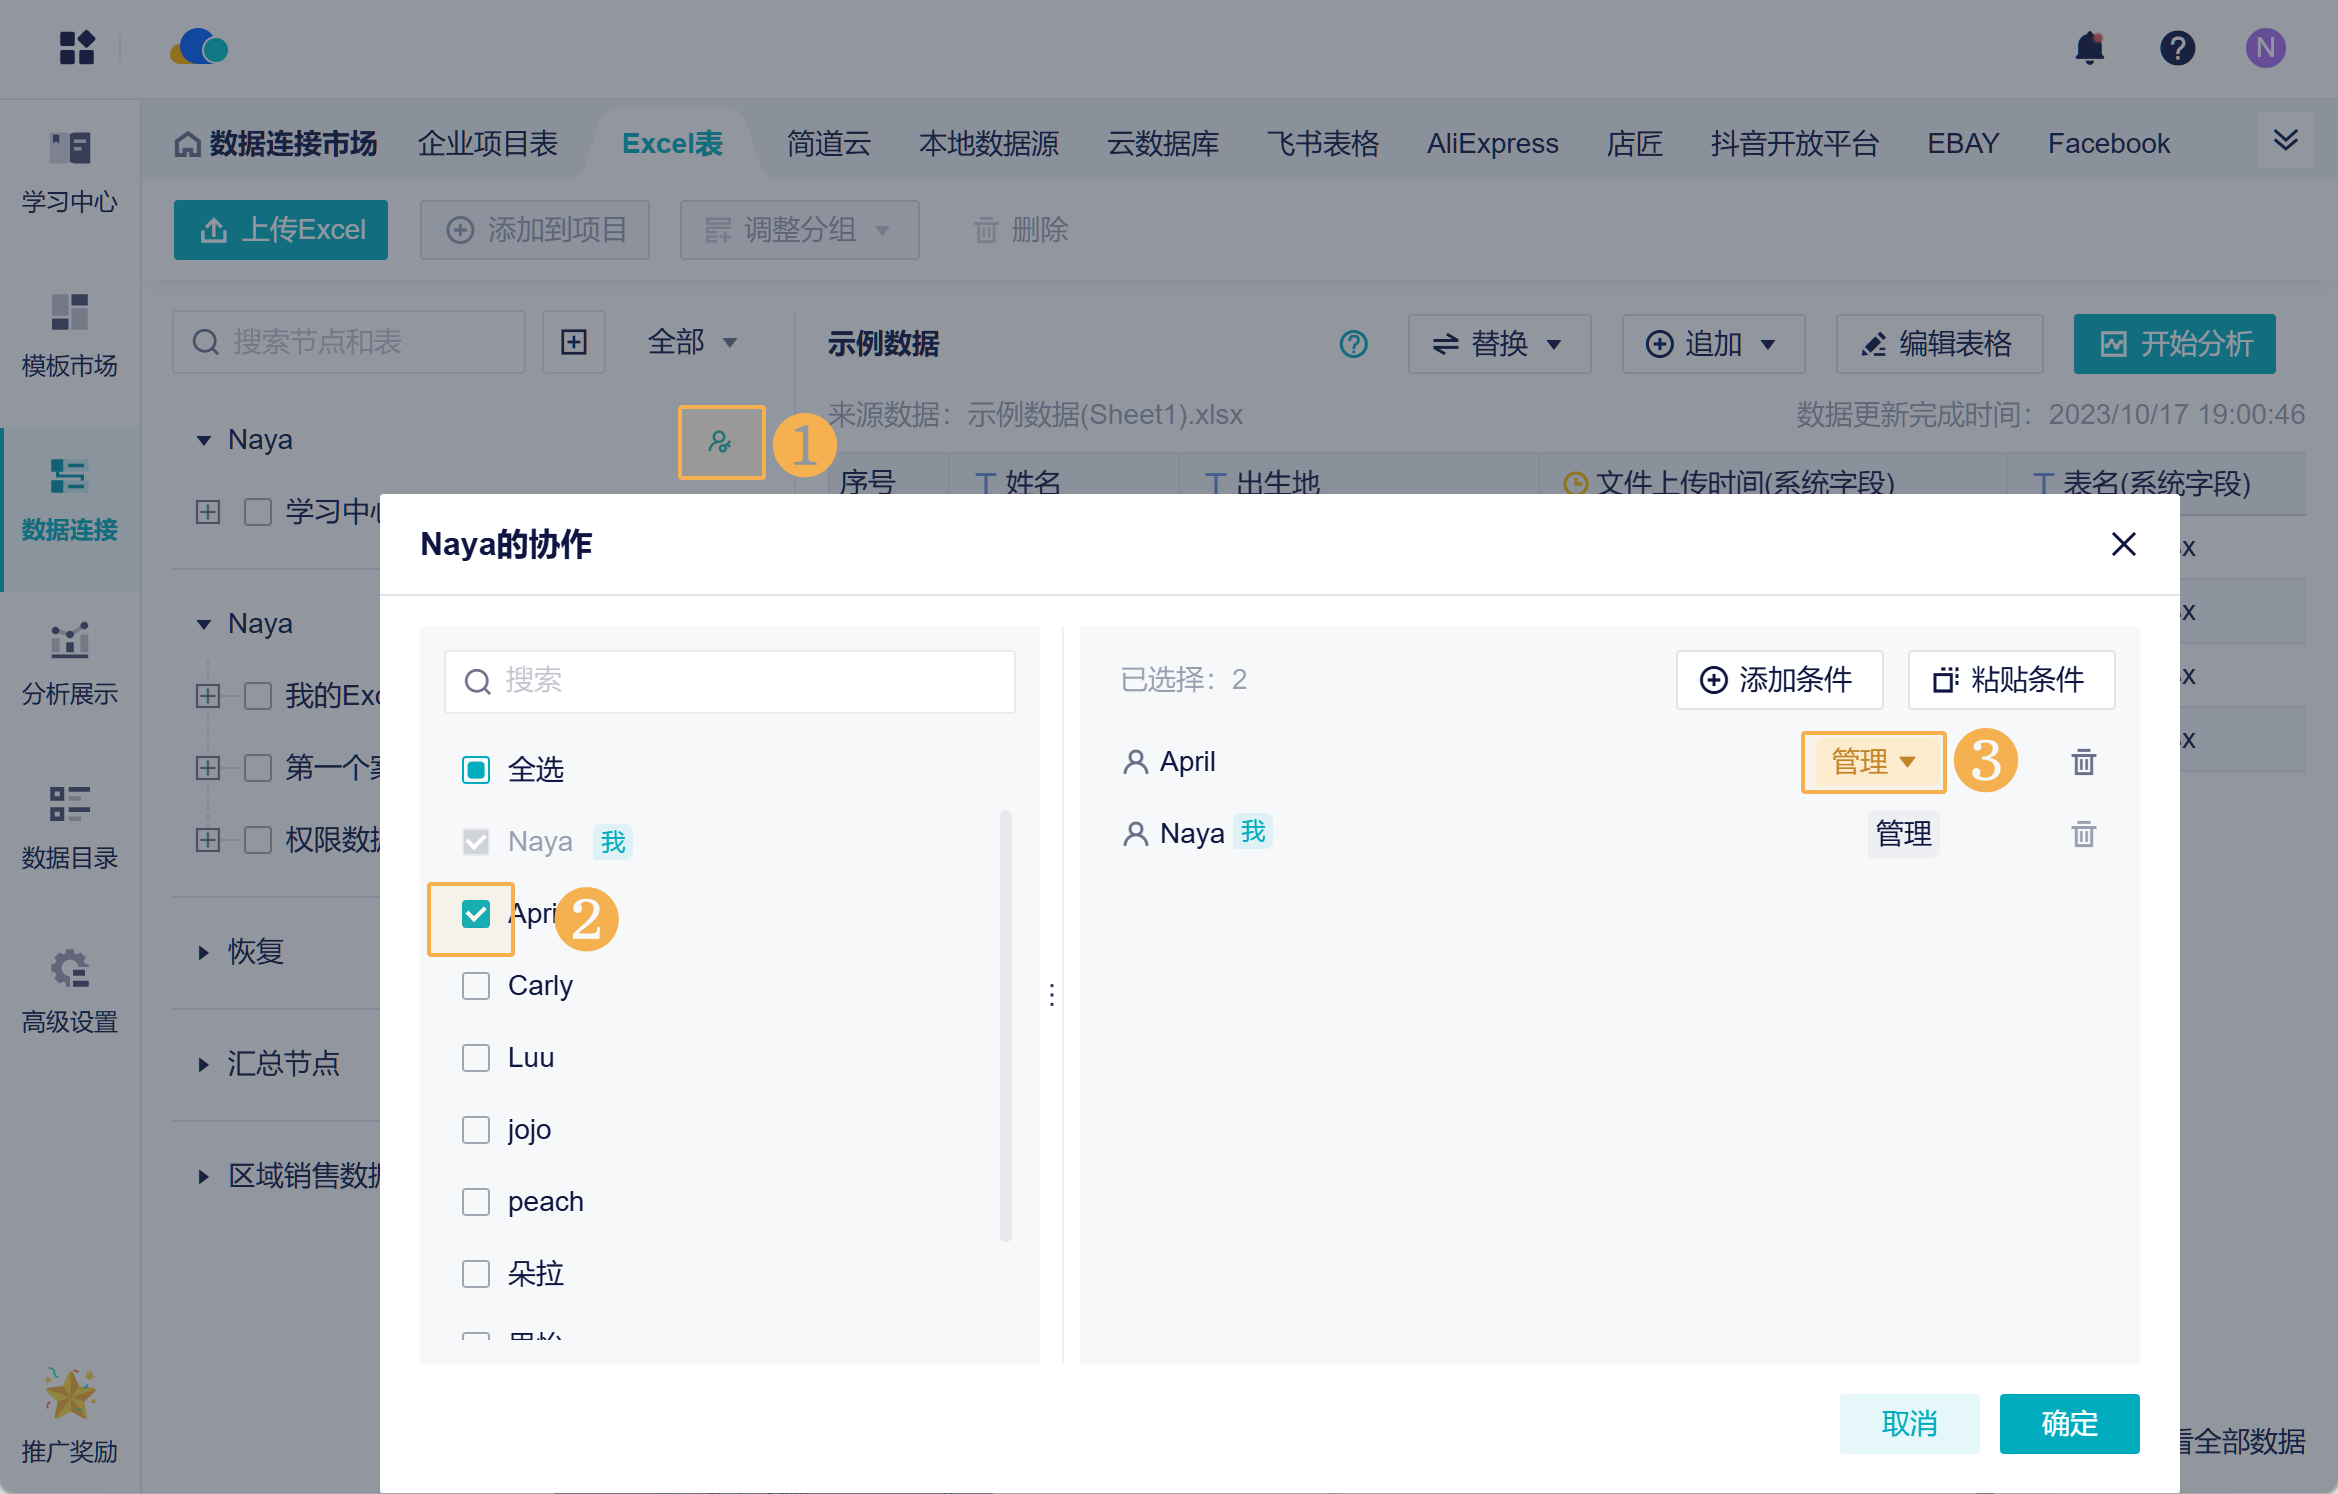Click the 确定 button

(x=2068, y=1422)
